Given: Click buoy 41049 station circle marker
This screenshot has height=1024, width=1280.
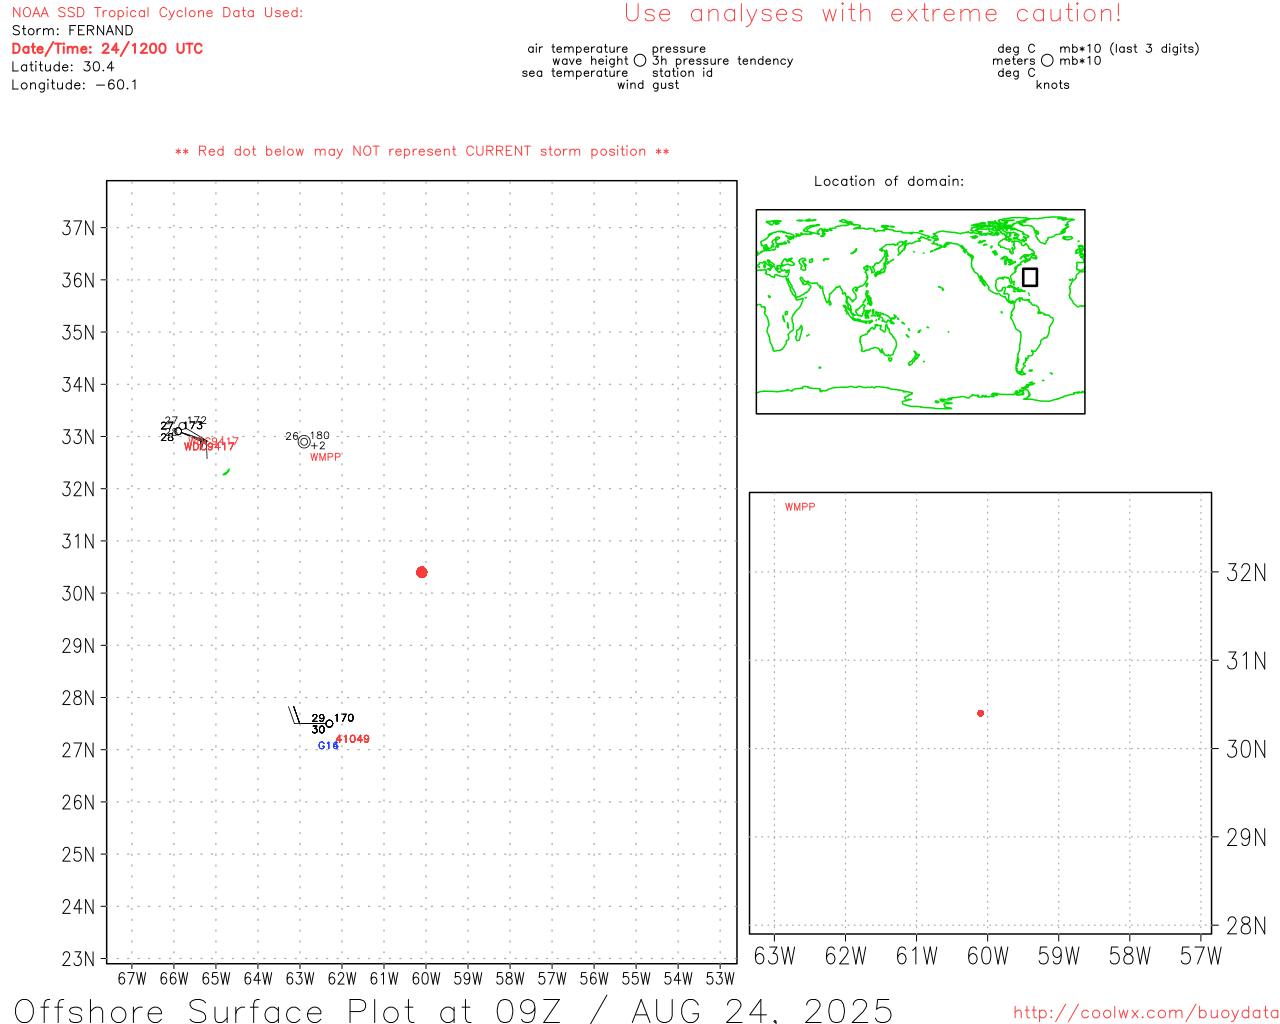Looking at the screenshot, I should click(329, 723).
